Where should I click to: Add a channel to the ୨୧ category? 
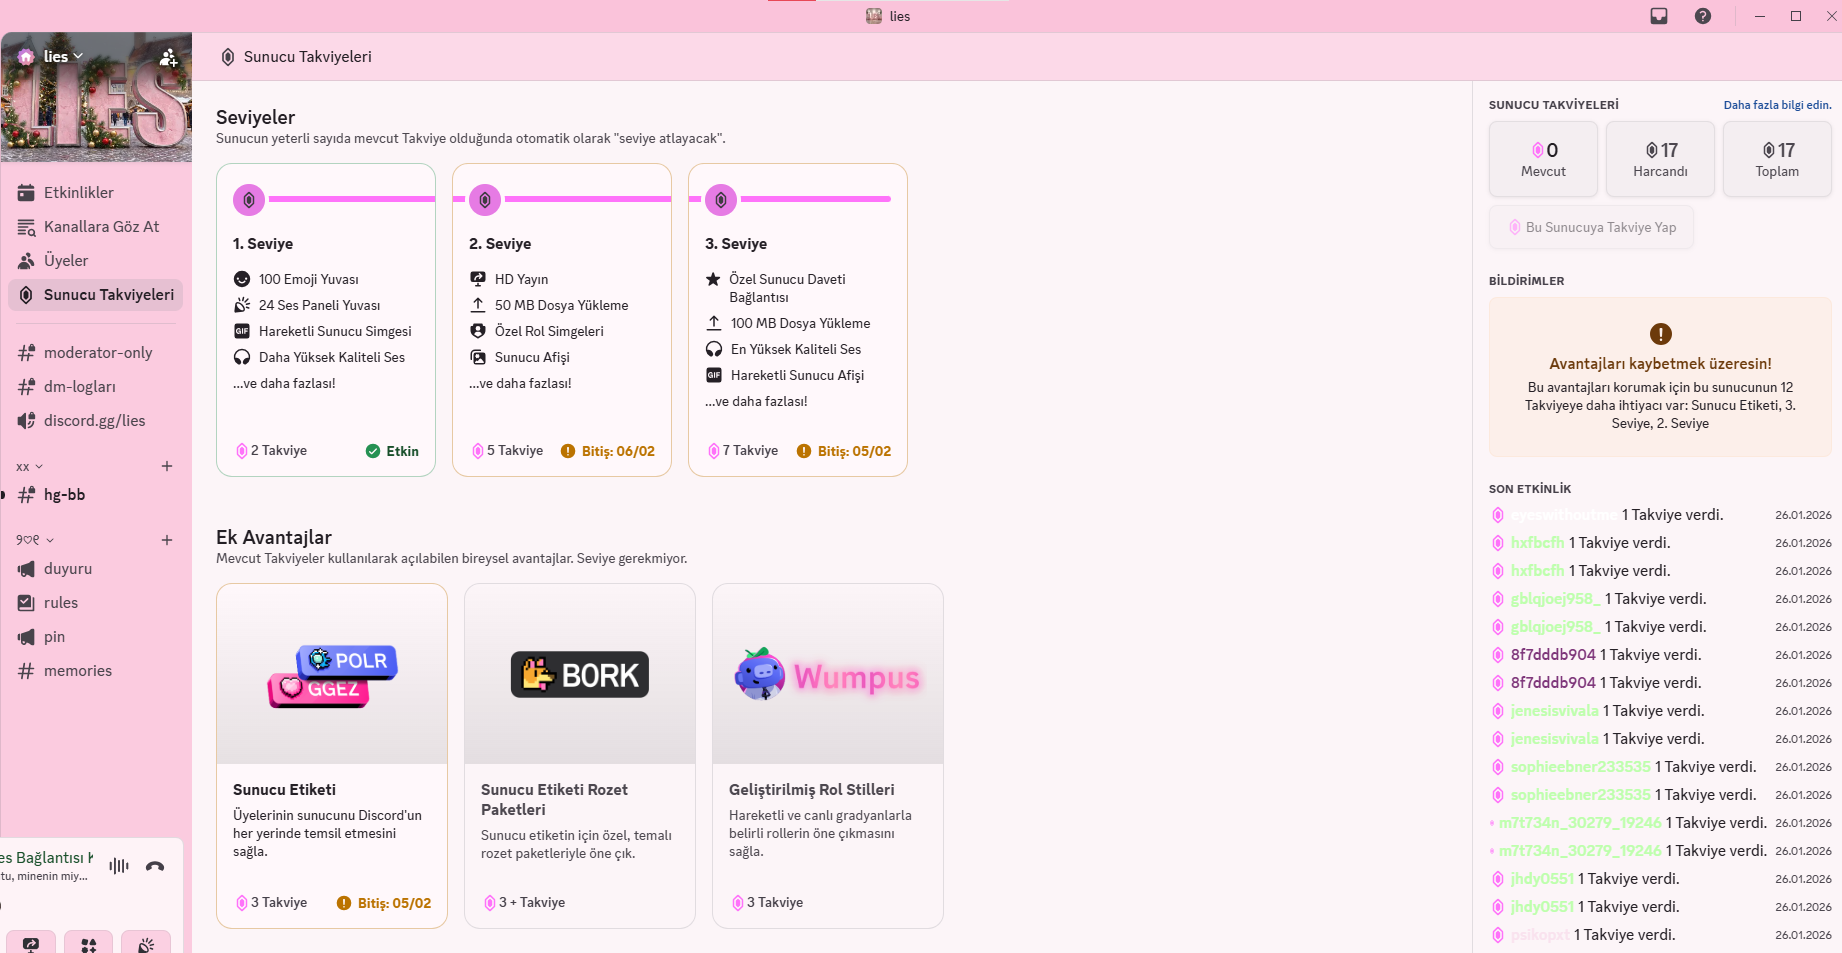167,540
